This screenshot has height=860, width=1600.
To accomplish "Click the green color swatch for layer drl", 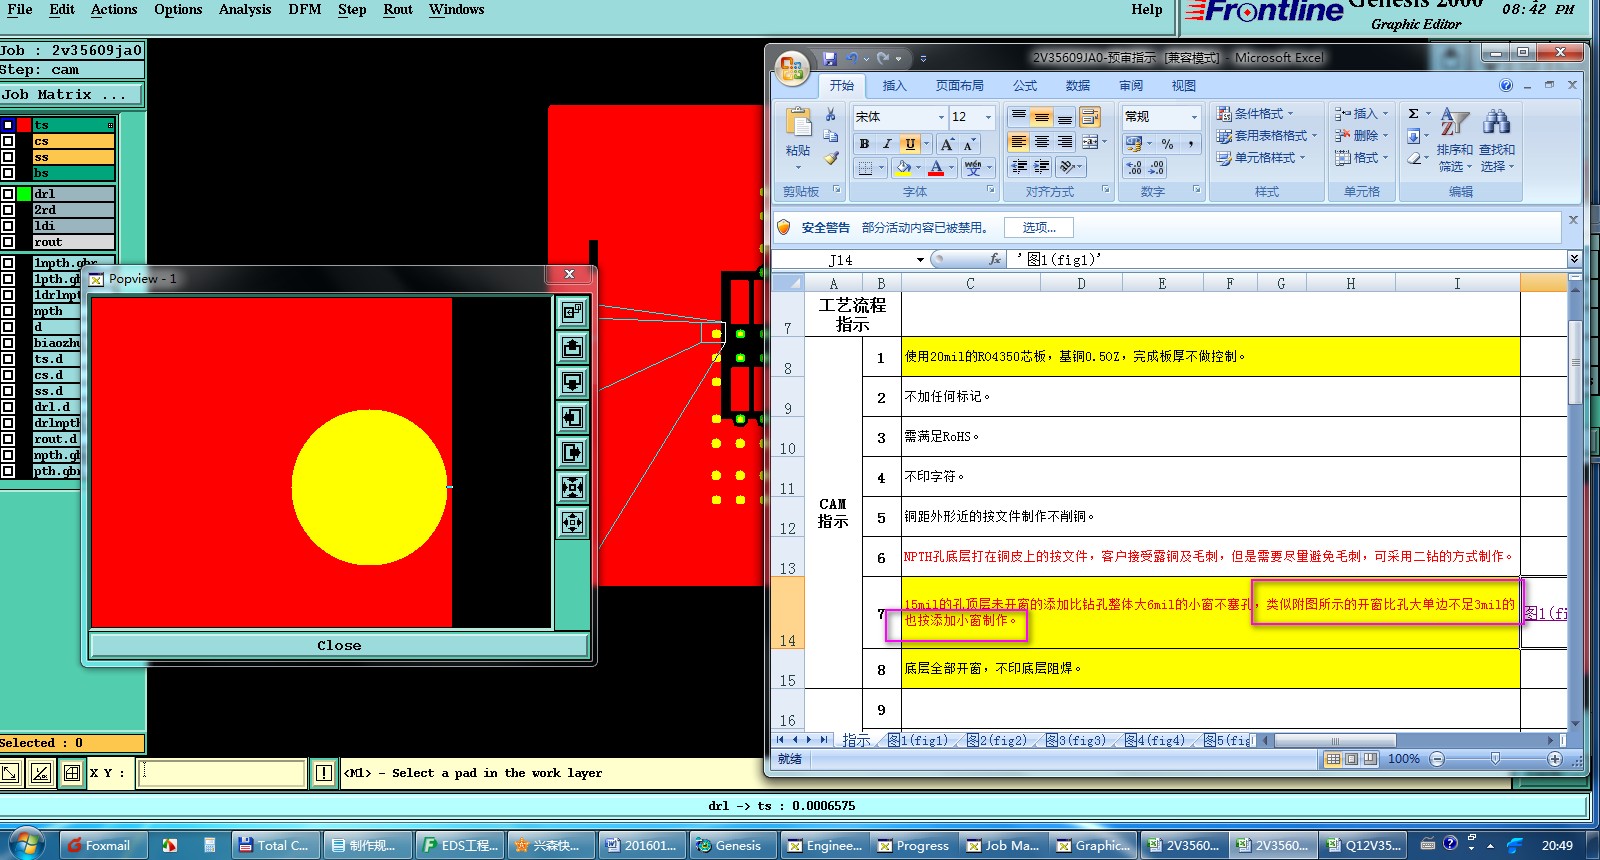I will [x=24, y=194].
